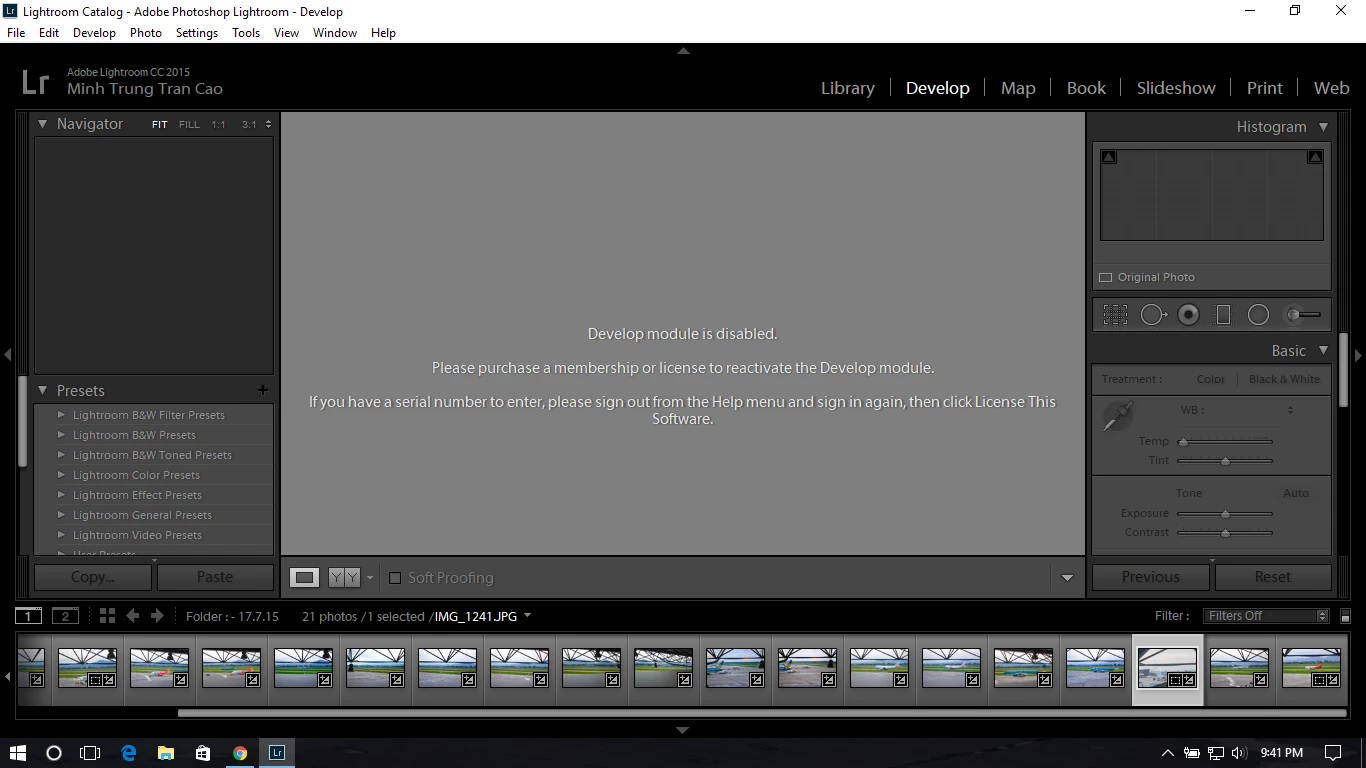Collapse the Basic panel triangle

pos(1323,351)
